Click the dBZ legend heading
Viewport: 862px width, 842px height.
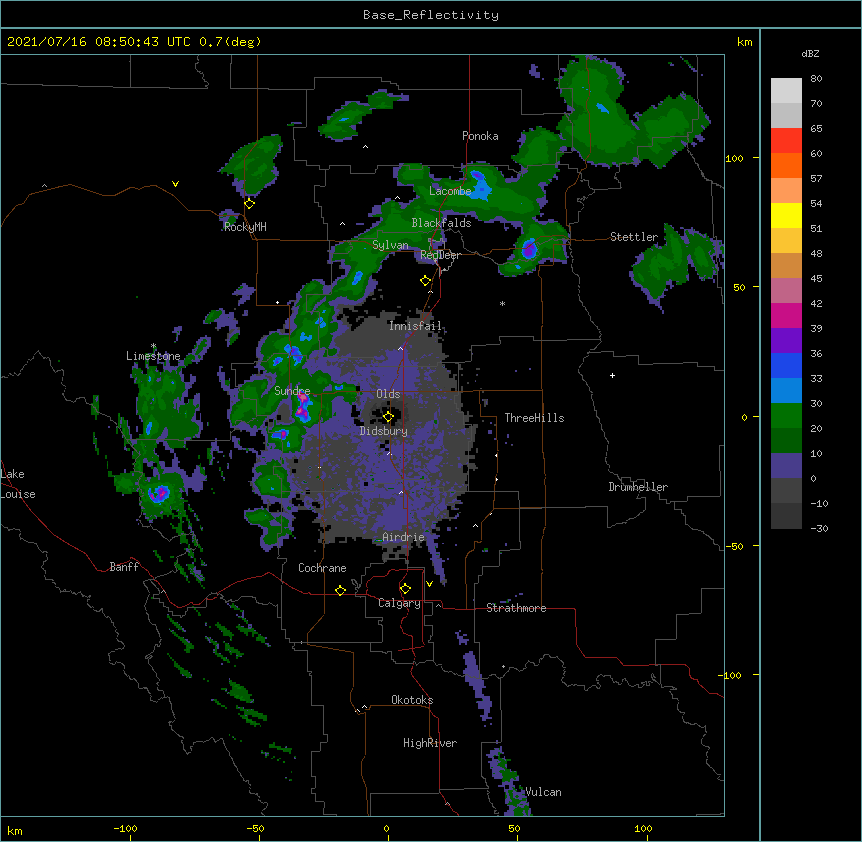pyautogui.click(x=810, y=53)
